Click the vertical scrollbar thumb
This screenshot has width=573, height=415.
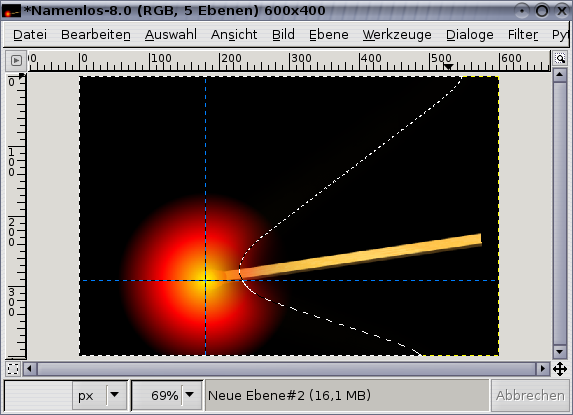[x=560, y=213]
